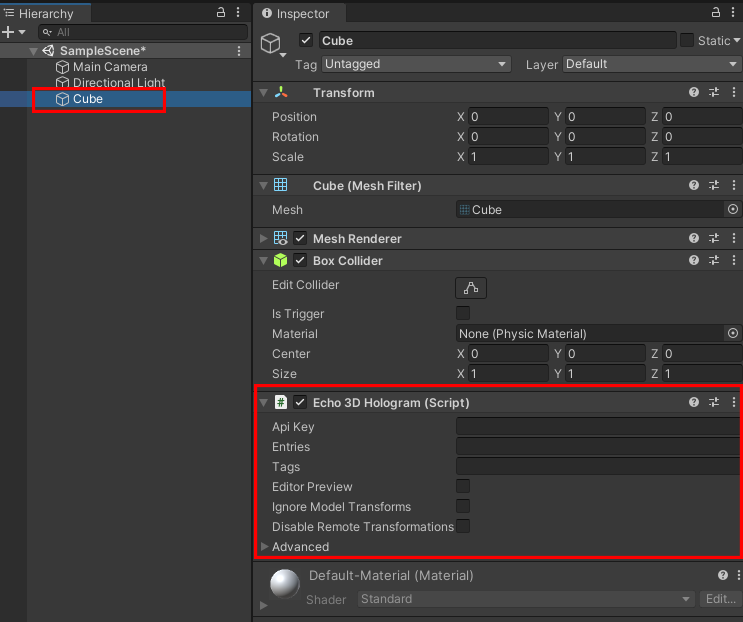Expand the Mesh Renderer foldout
This screenshot has width=743, height=622.
click(x=264, y=238)
